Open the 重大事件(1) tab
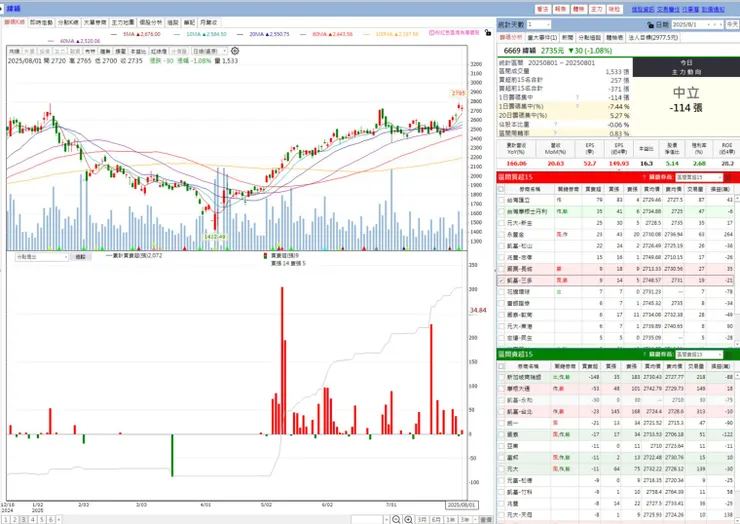Viewport: 740px width, 524px height. click(542, 37)
